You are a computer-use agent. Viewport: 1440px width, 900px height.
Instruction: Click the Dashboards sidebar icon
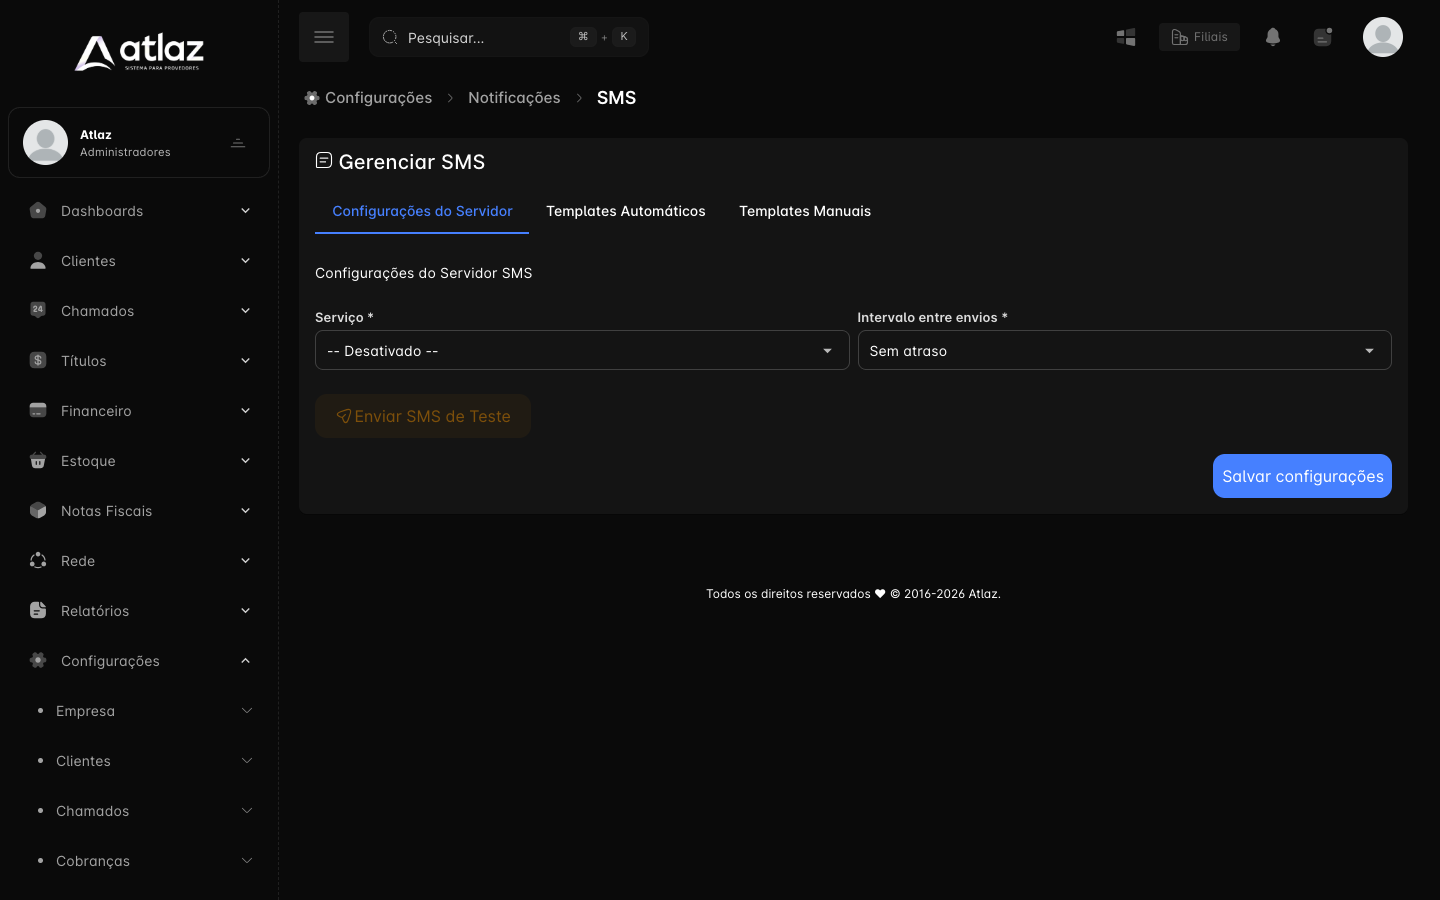[38, 210]
